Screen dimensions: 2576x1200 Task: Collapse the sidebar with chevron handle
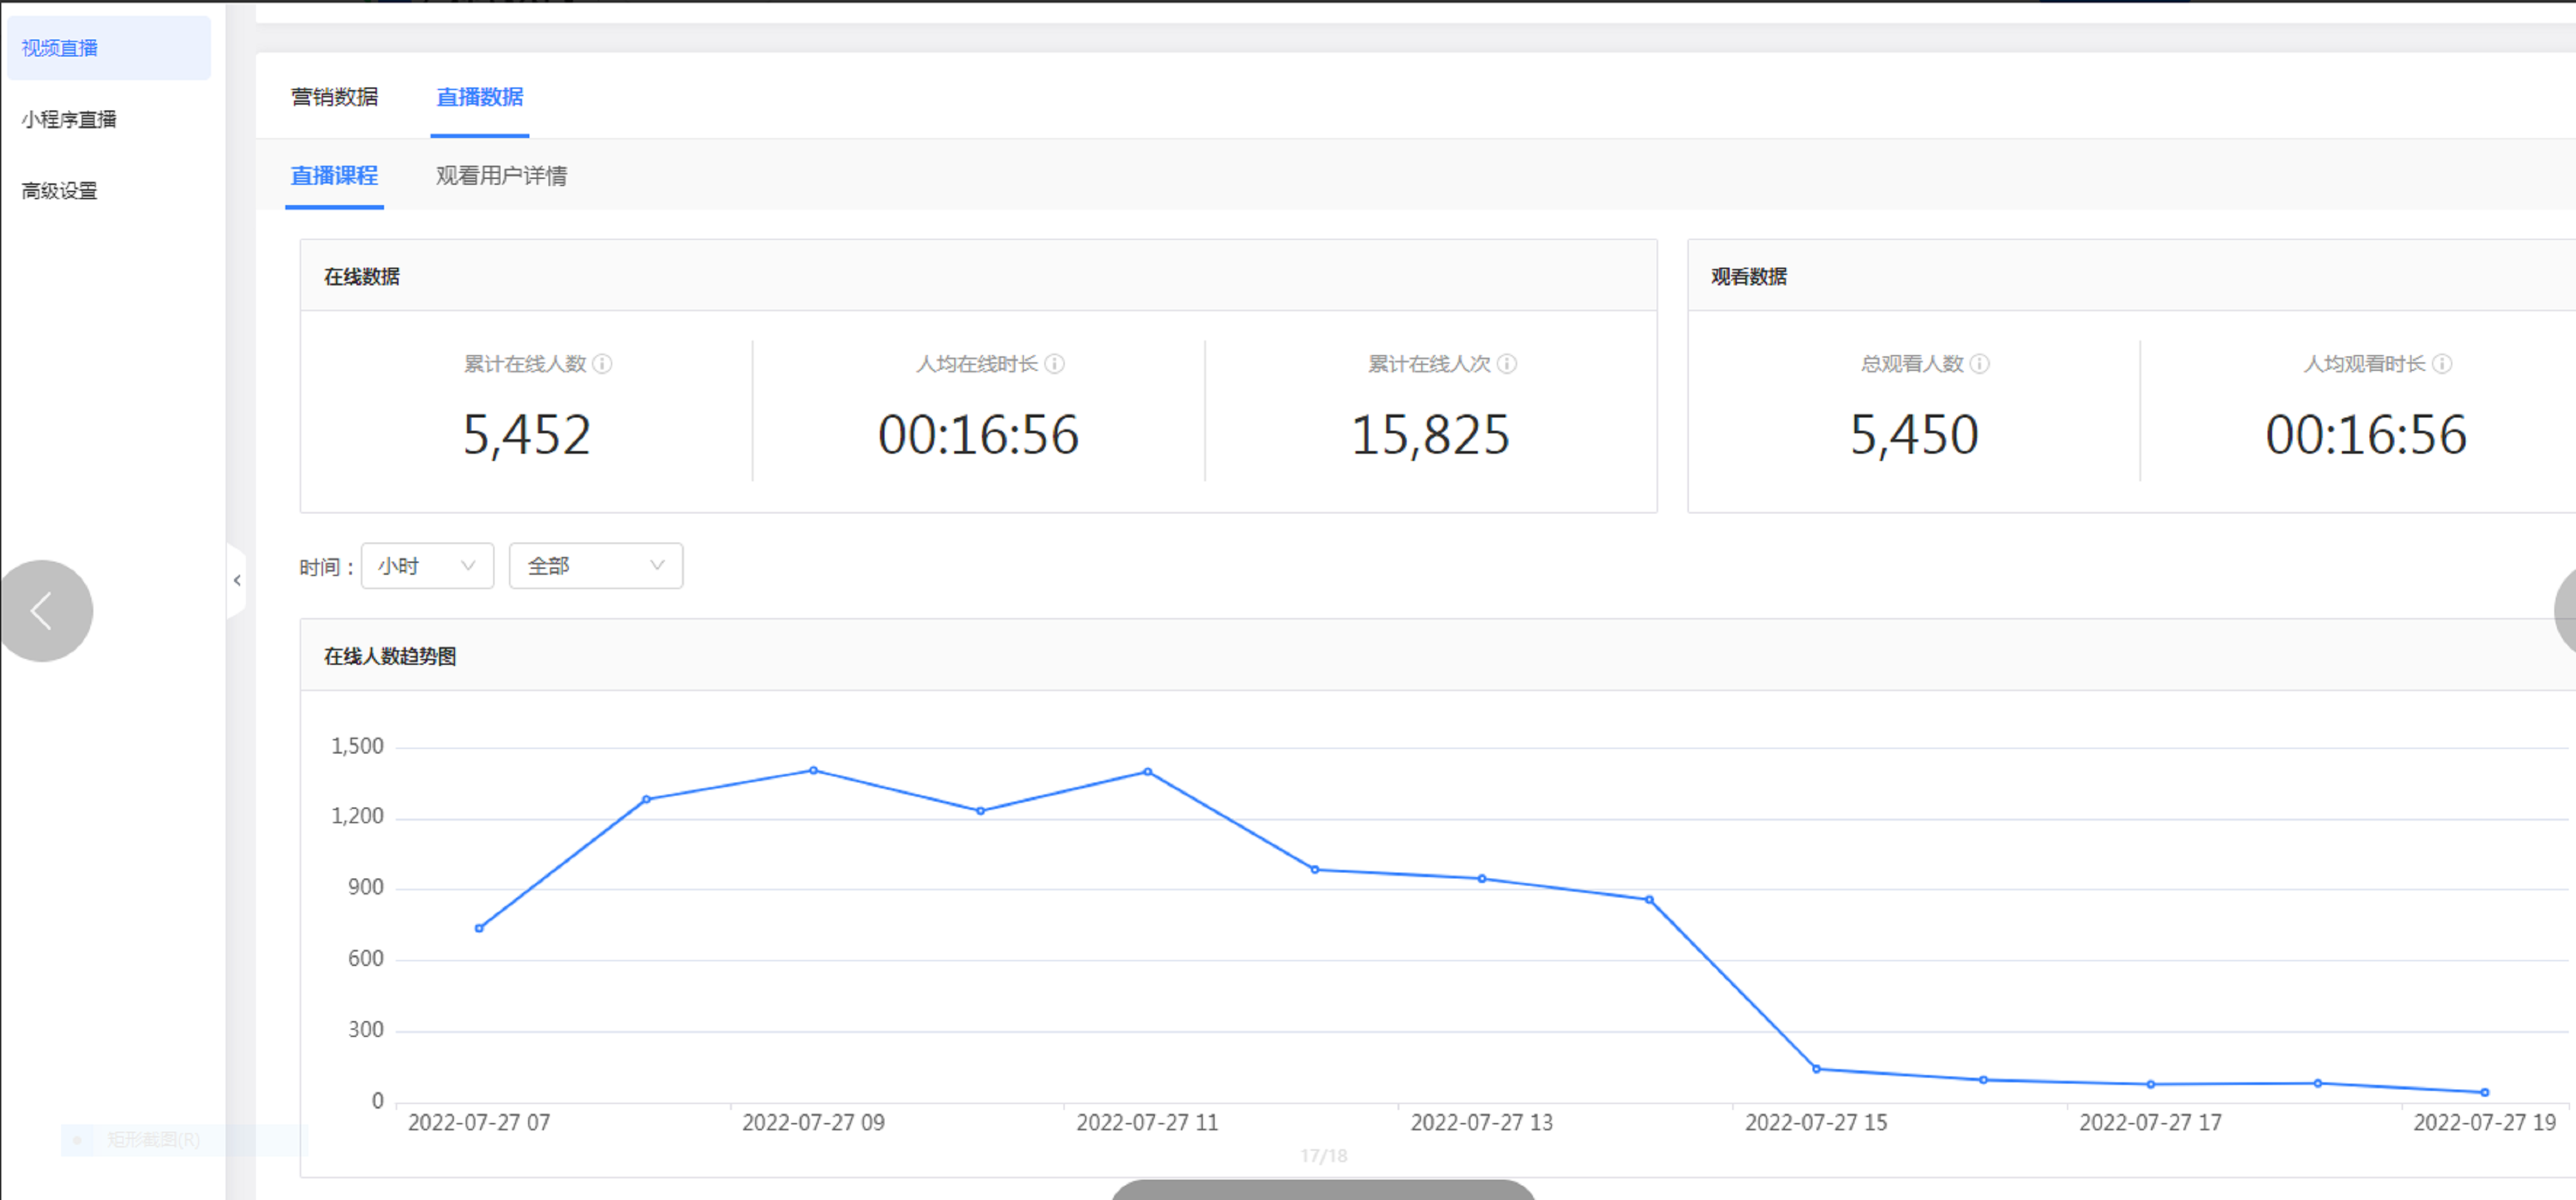tap(237, 580)
